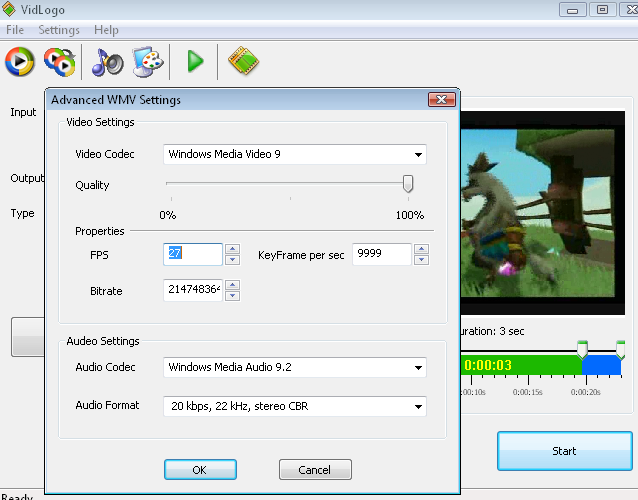Open the Settings menu
Screen dimensions: 638x500
click(59, 30)
